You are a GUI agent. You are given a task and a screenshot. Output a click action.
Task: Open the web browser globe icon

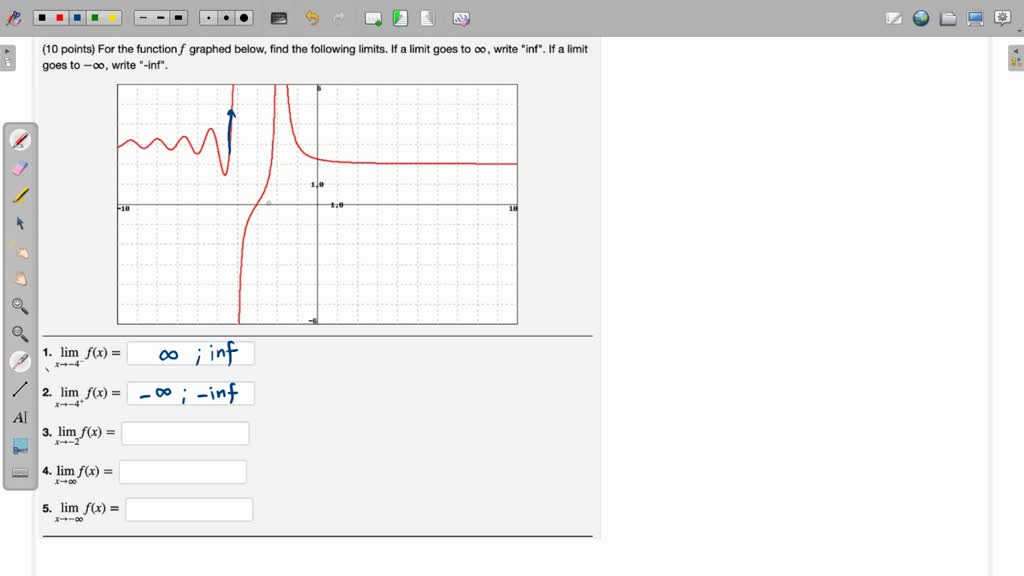click(x=921, y=17)
